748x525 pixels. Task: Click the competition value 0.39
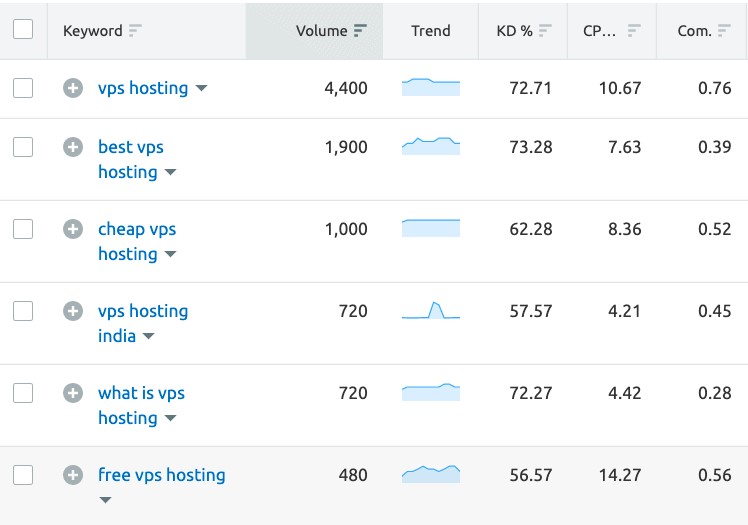tap(715, 147)
